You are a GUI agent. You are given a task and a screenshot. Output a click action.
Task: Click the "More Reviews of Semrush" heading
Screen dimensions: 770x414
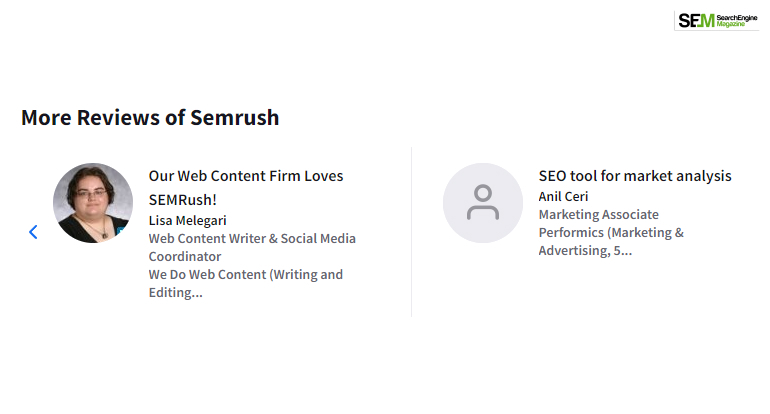tap(150, 117)
